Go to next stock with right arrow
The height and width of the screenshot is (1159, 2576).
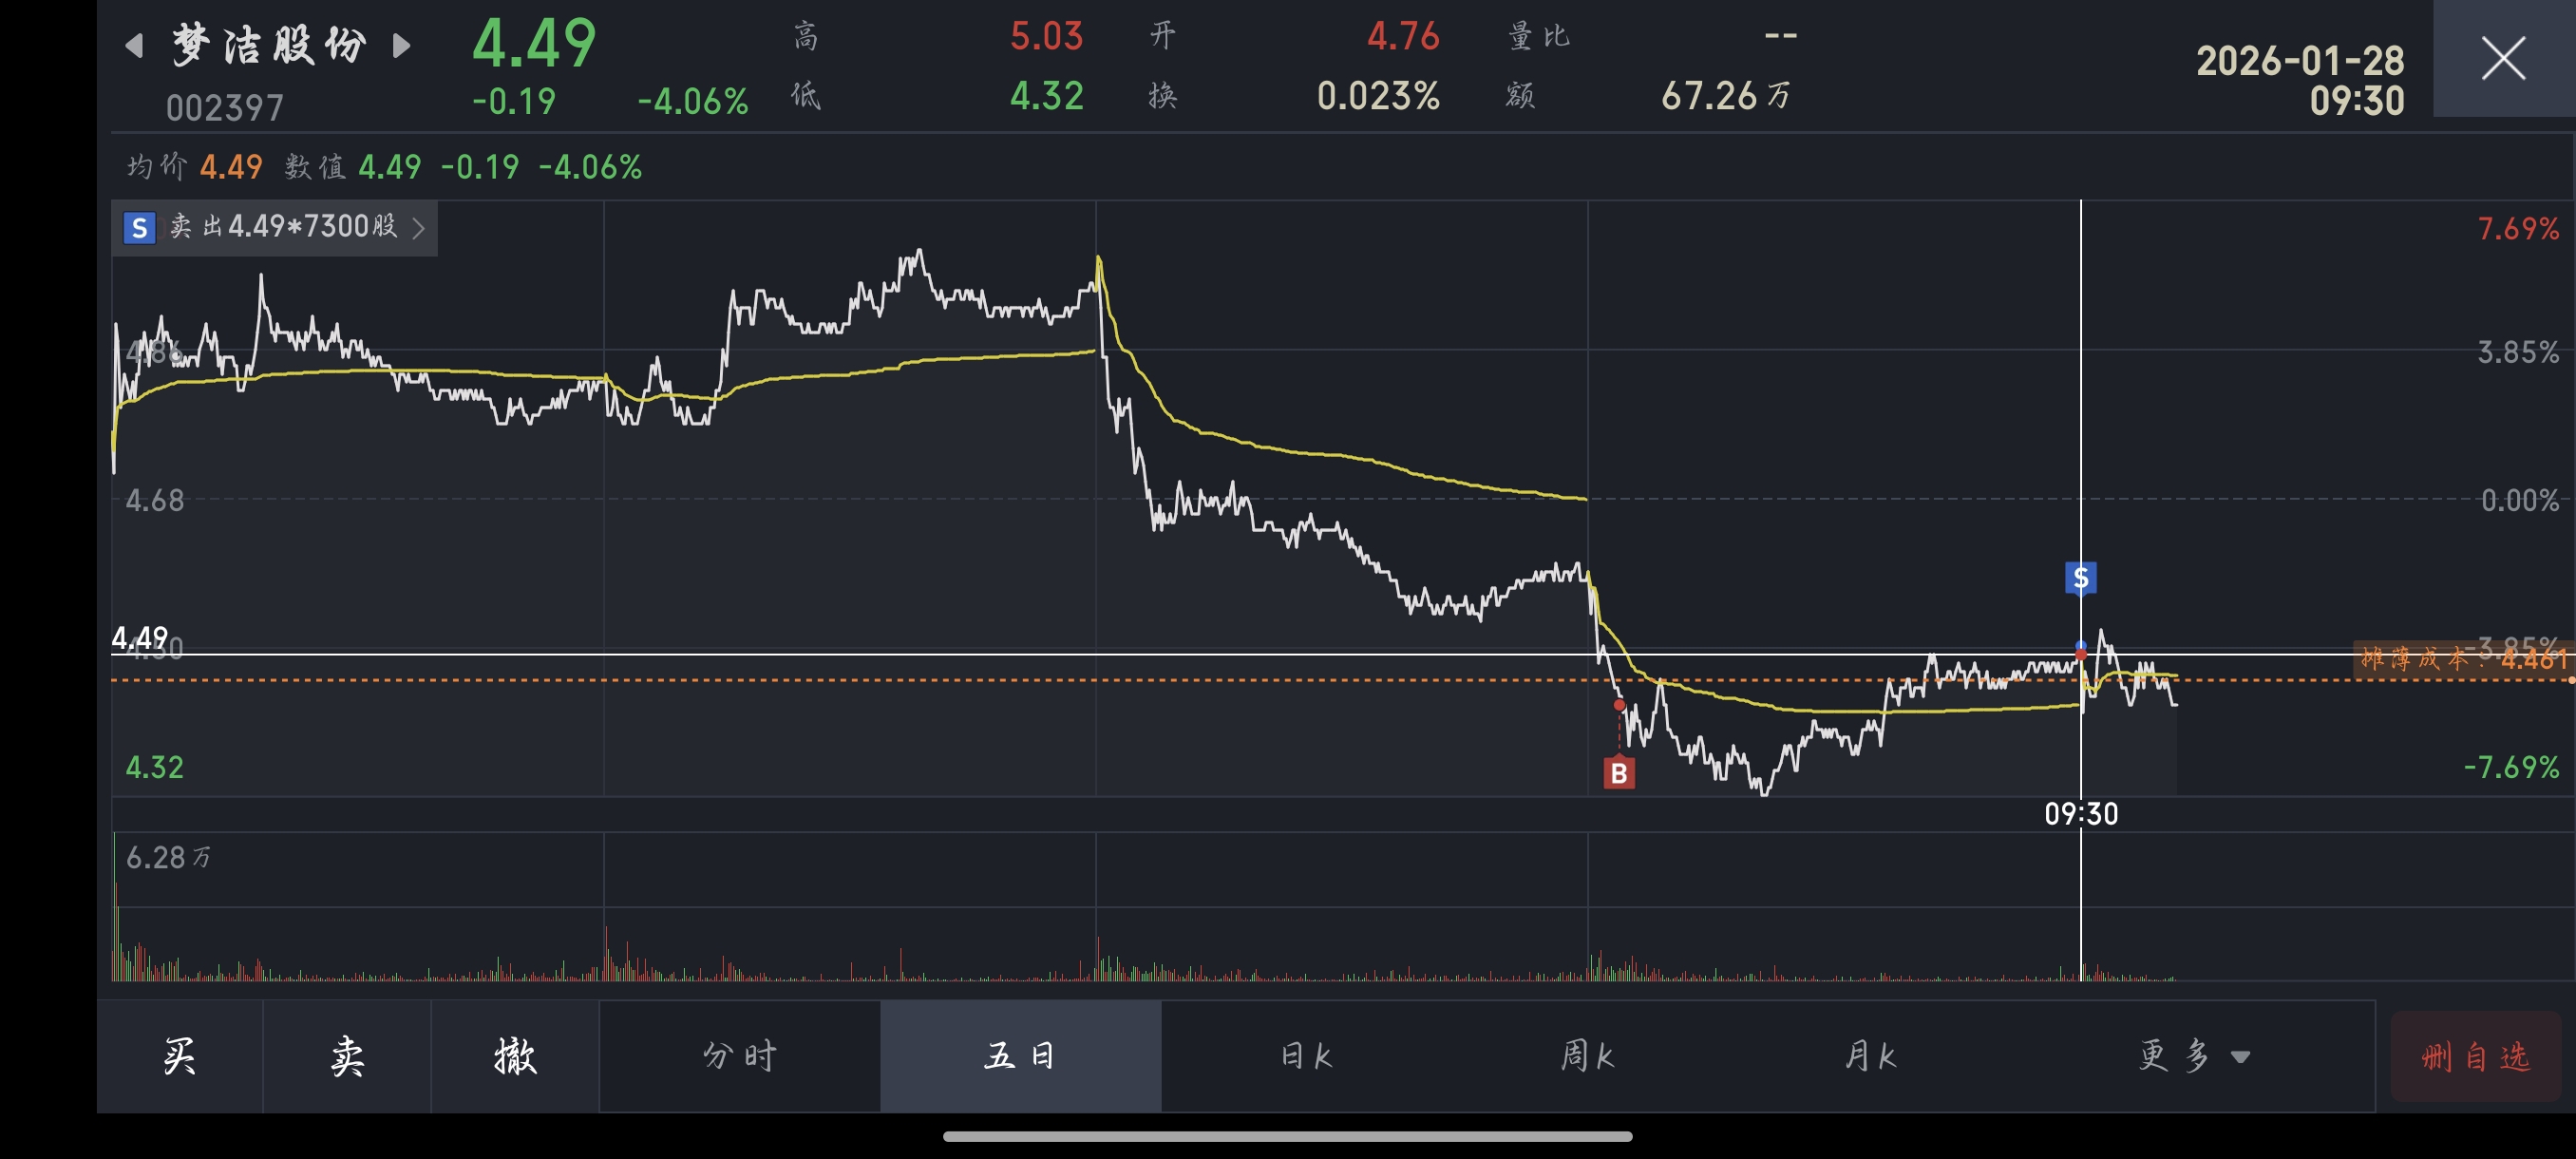401,46
